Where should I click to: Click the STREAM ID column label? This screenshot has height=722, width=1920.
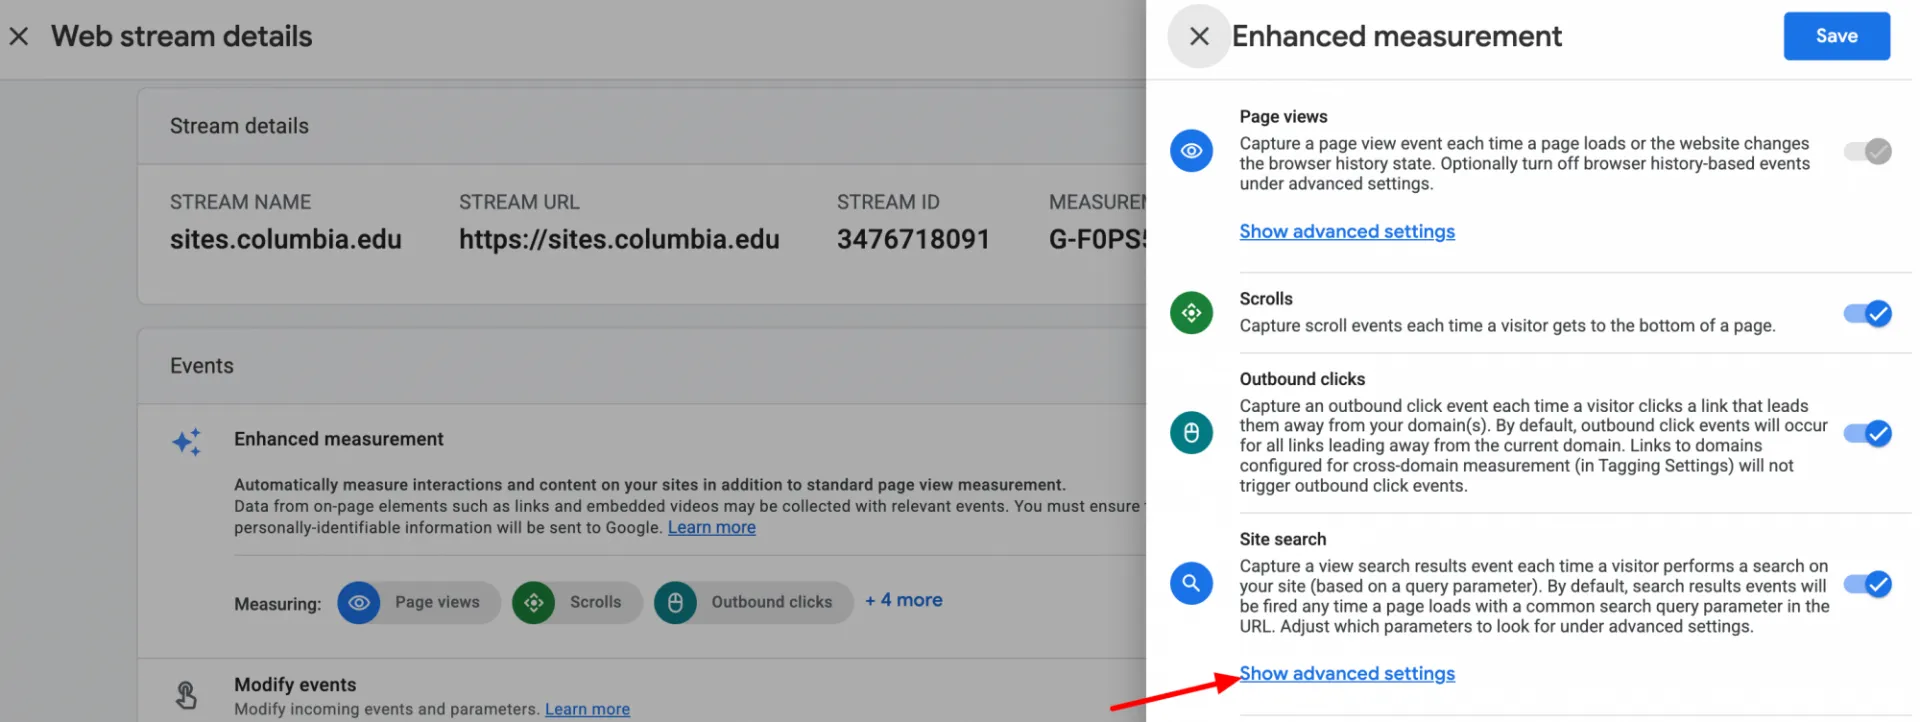point(888,202)
